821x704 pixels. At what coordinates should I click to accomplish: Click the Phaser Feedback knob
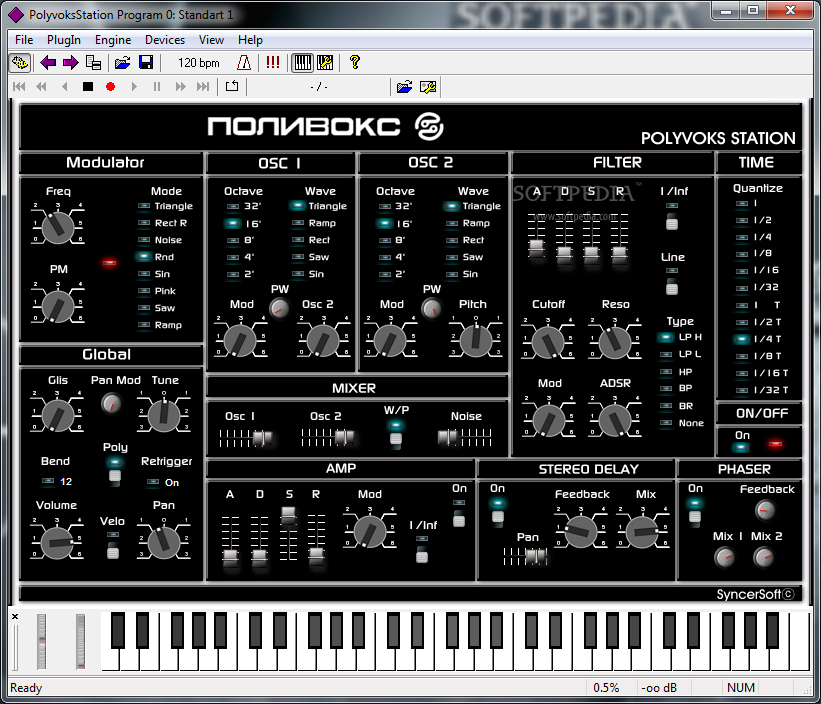coord(765,510)
